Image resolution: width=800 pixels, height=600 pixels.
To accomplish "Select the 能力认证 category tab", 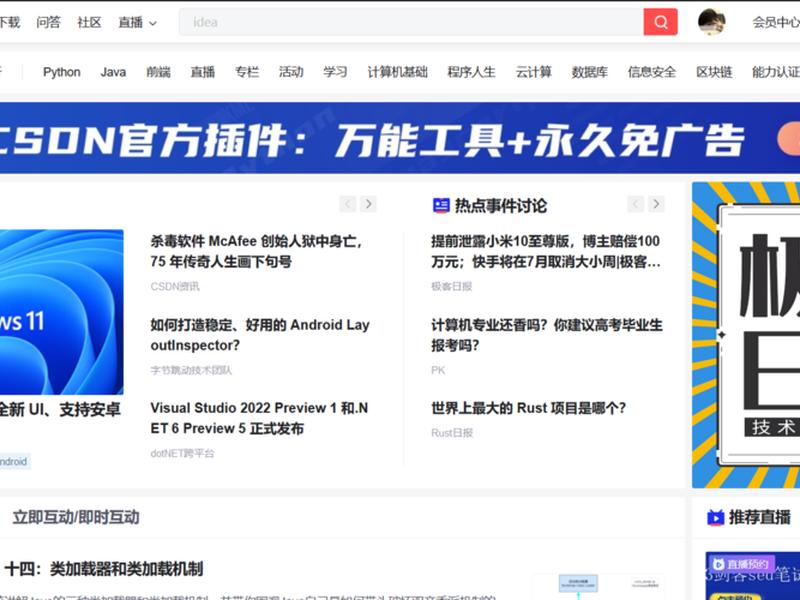I will click(x=776, y=72).
